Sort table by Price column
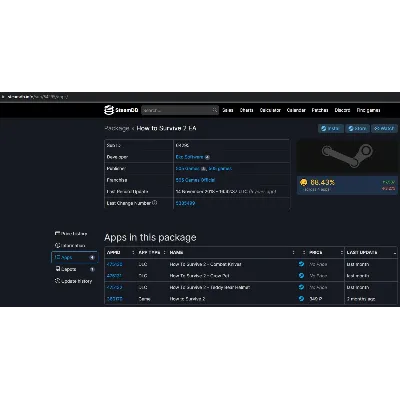Screen dimensions: 400x400 325,253
